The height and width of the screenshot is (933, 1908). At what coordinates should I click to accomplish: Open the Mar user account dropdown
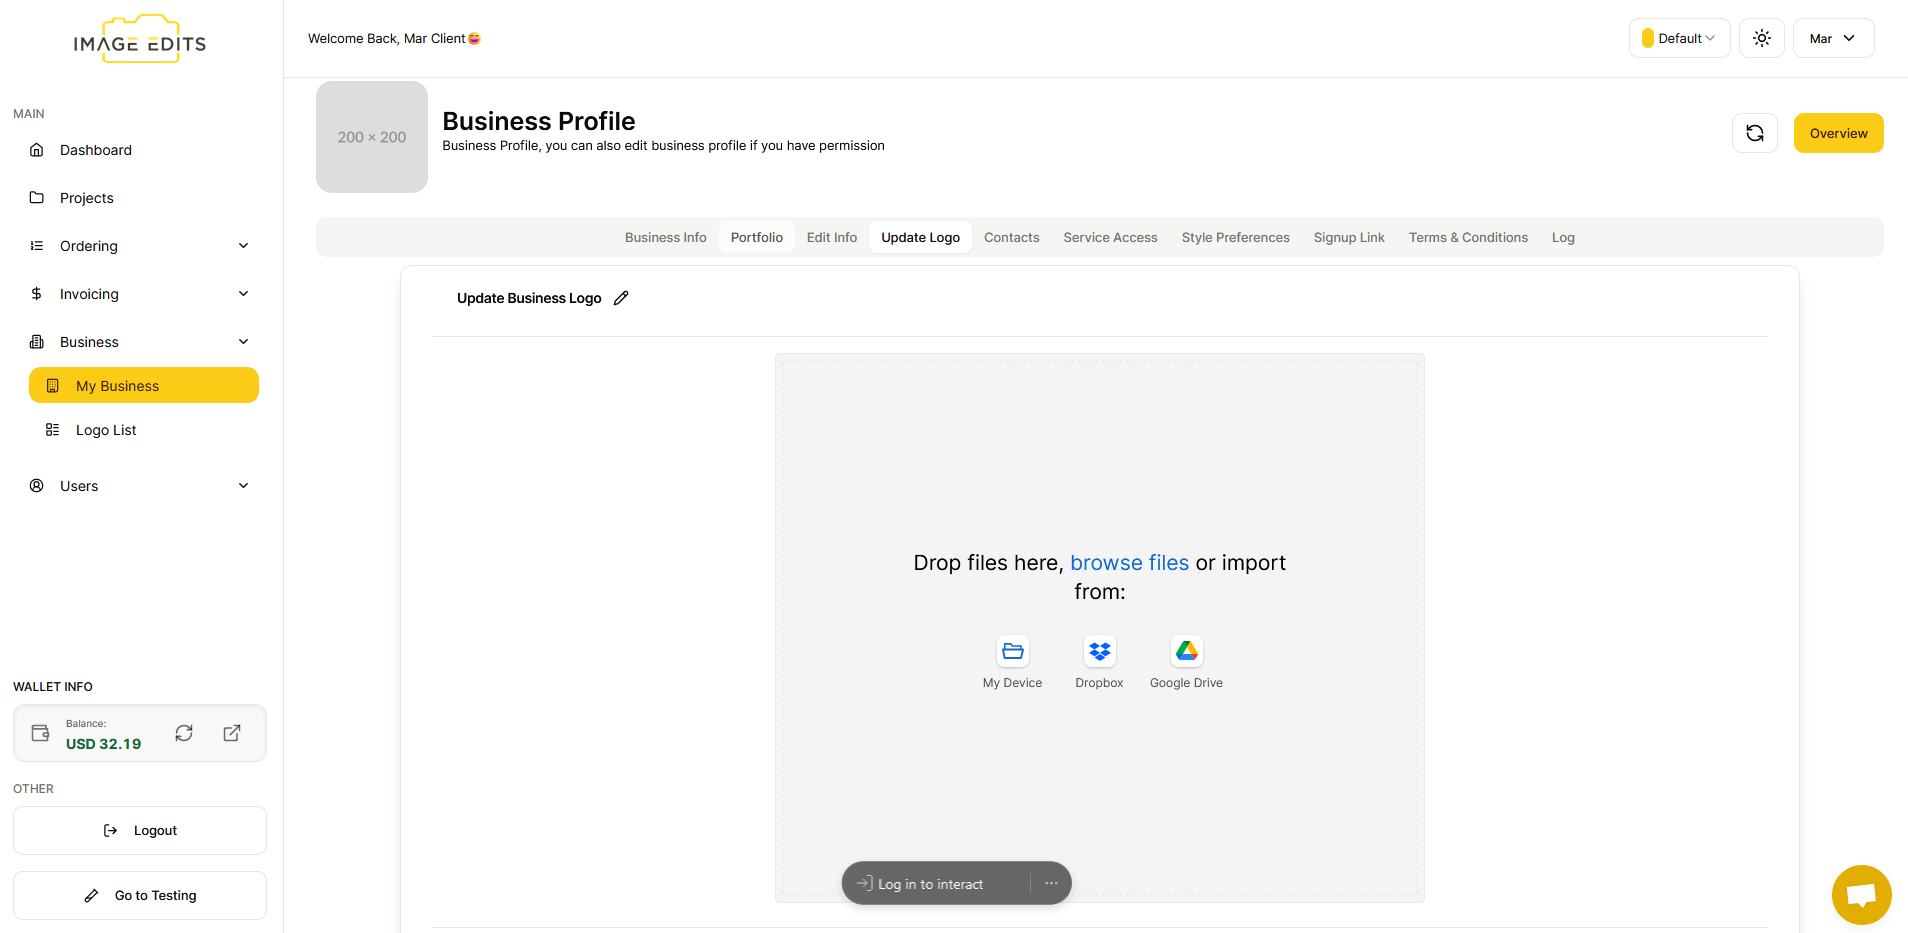click(x=1832, y=38)
